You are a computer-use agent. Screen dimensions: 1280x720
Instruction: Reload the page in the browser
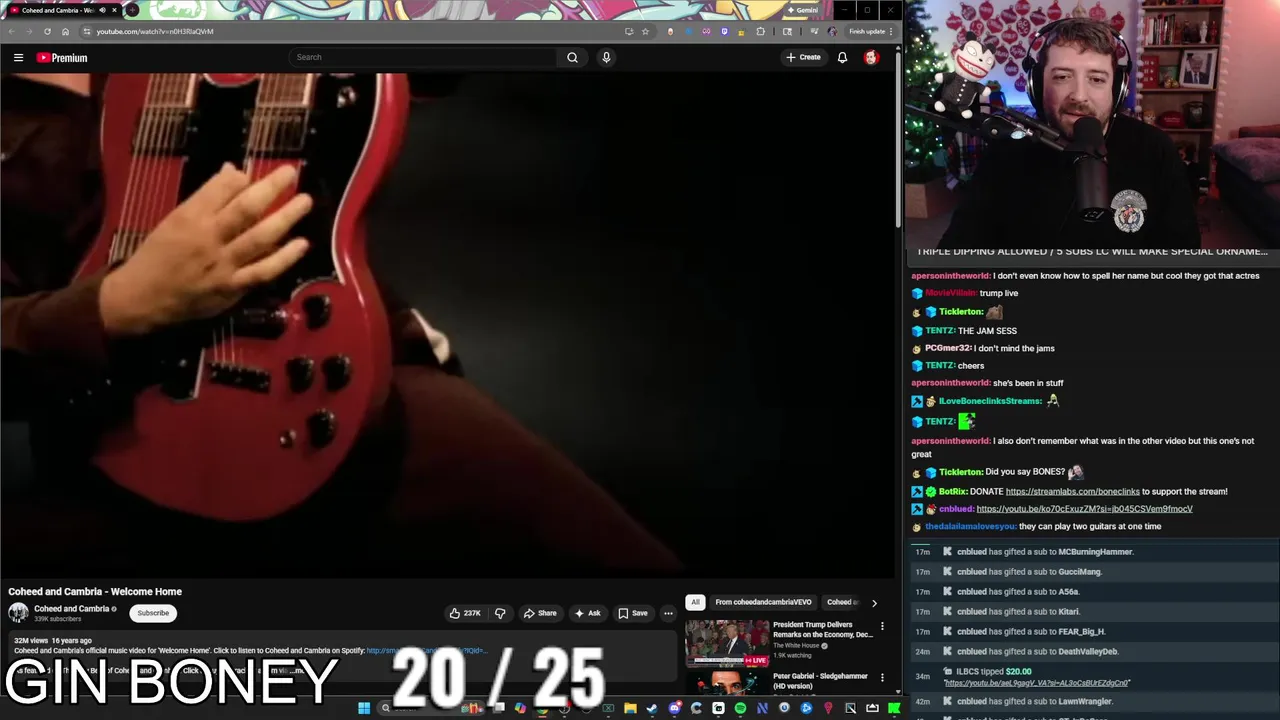(47, 31)
